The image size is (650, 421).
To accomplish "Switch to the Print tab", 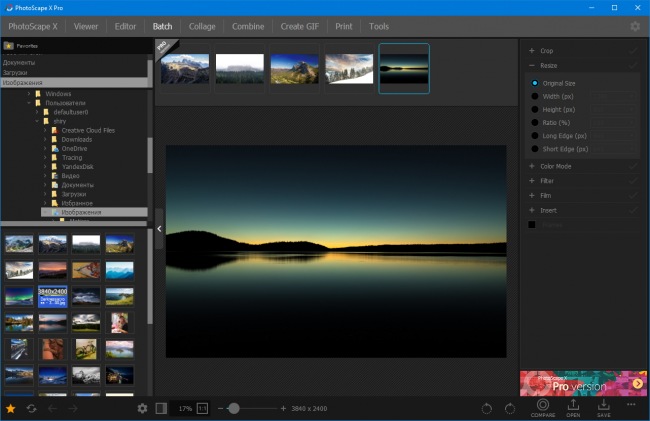I will 344,27.
